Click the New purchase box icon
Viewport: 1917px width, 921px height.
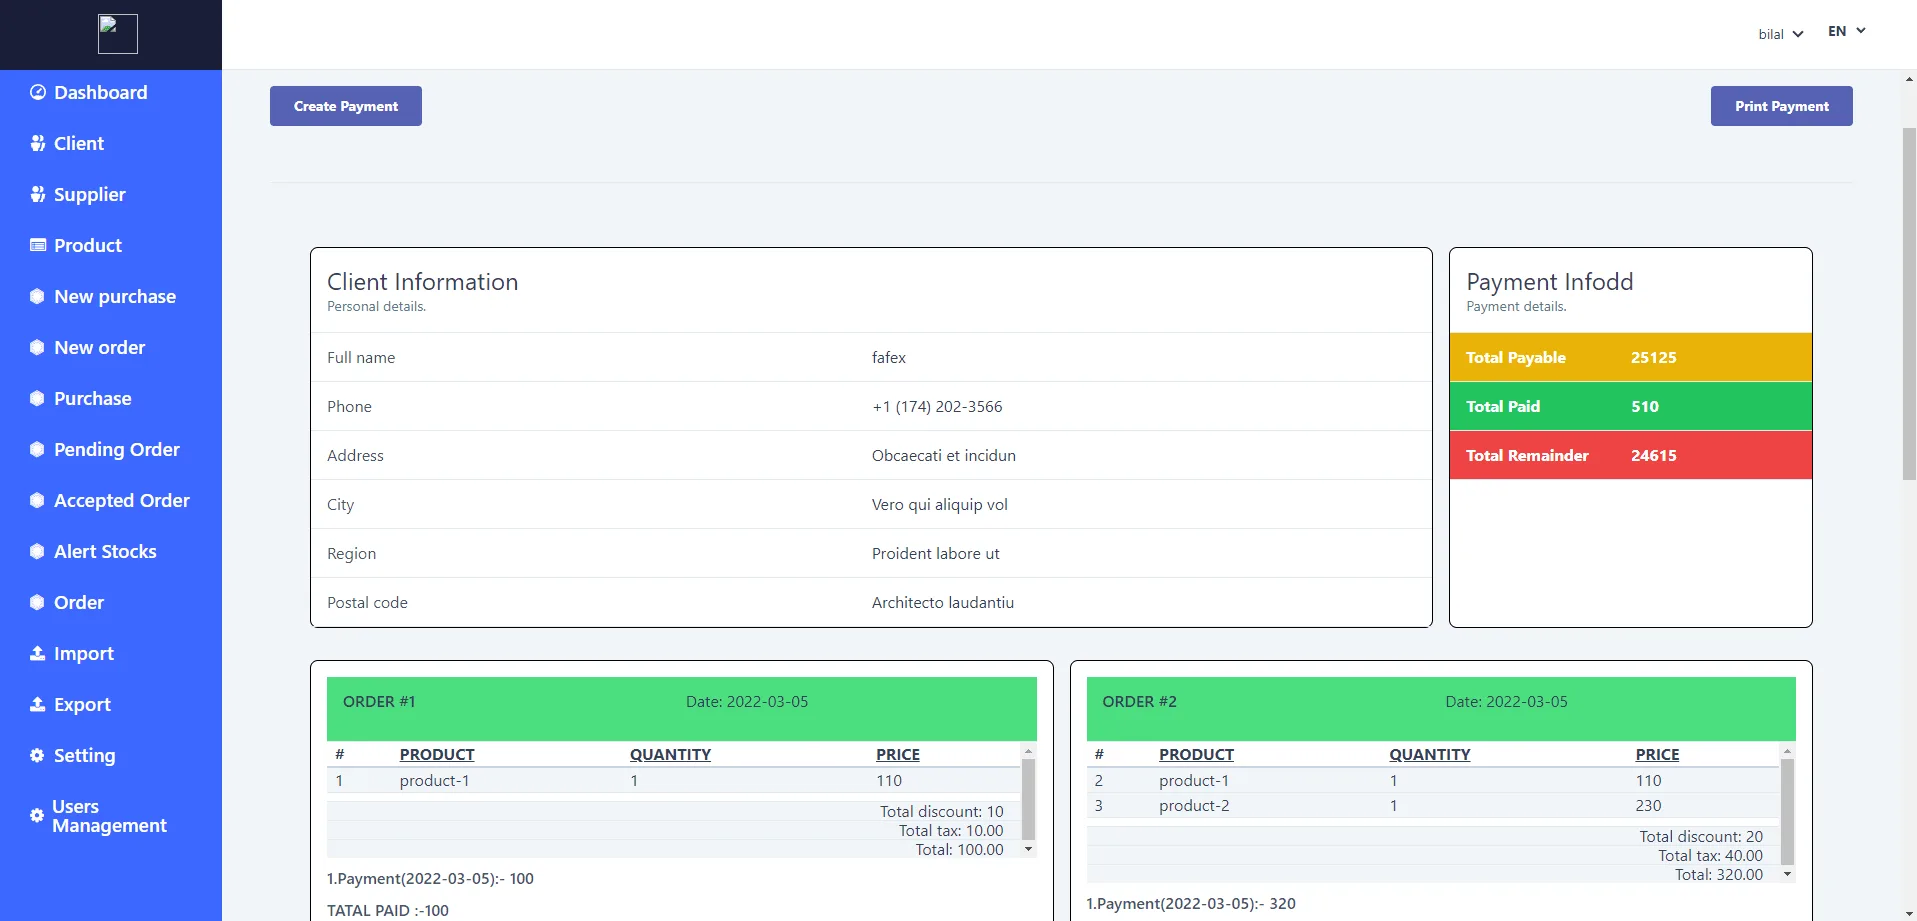tap(37, 296)
